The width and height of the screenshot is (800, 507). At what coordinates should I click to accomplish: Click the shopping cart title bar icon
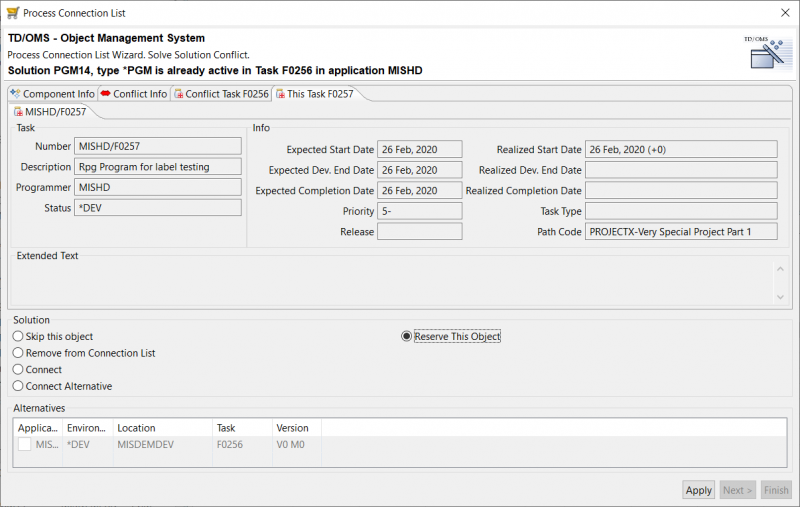(11, 12)
